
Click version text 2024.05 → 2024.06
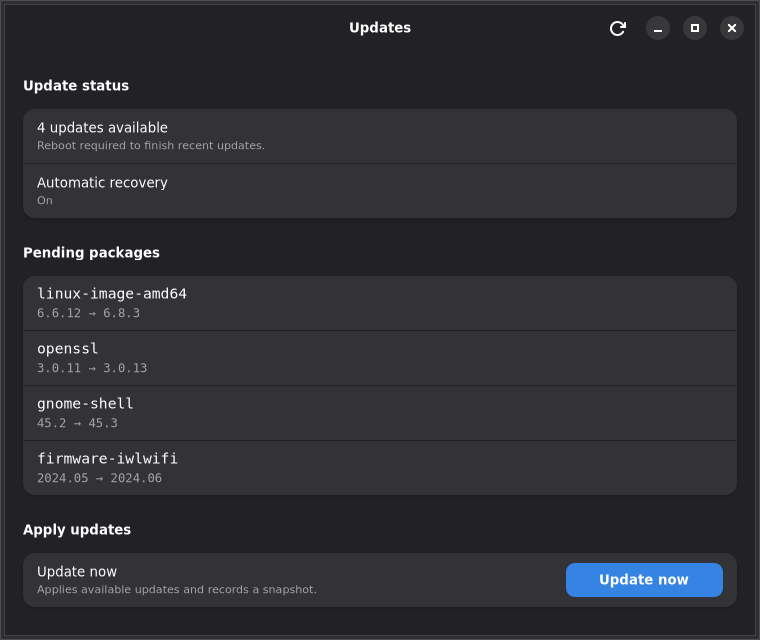[99, 478]
